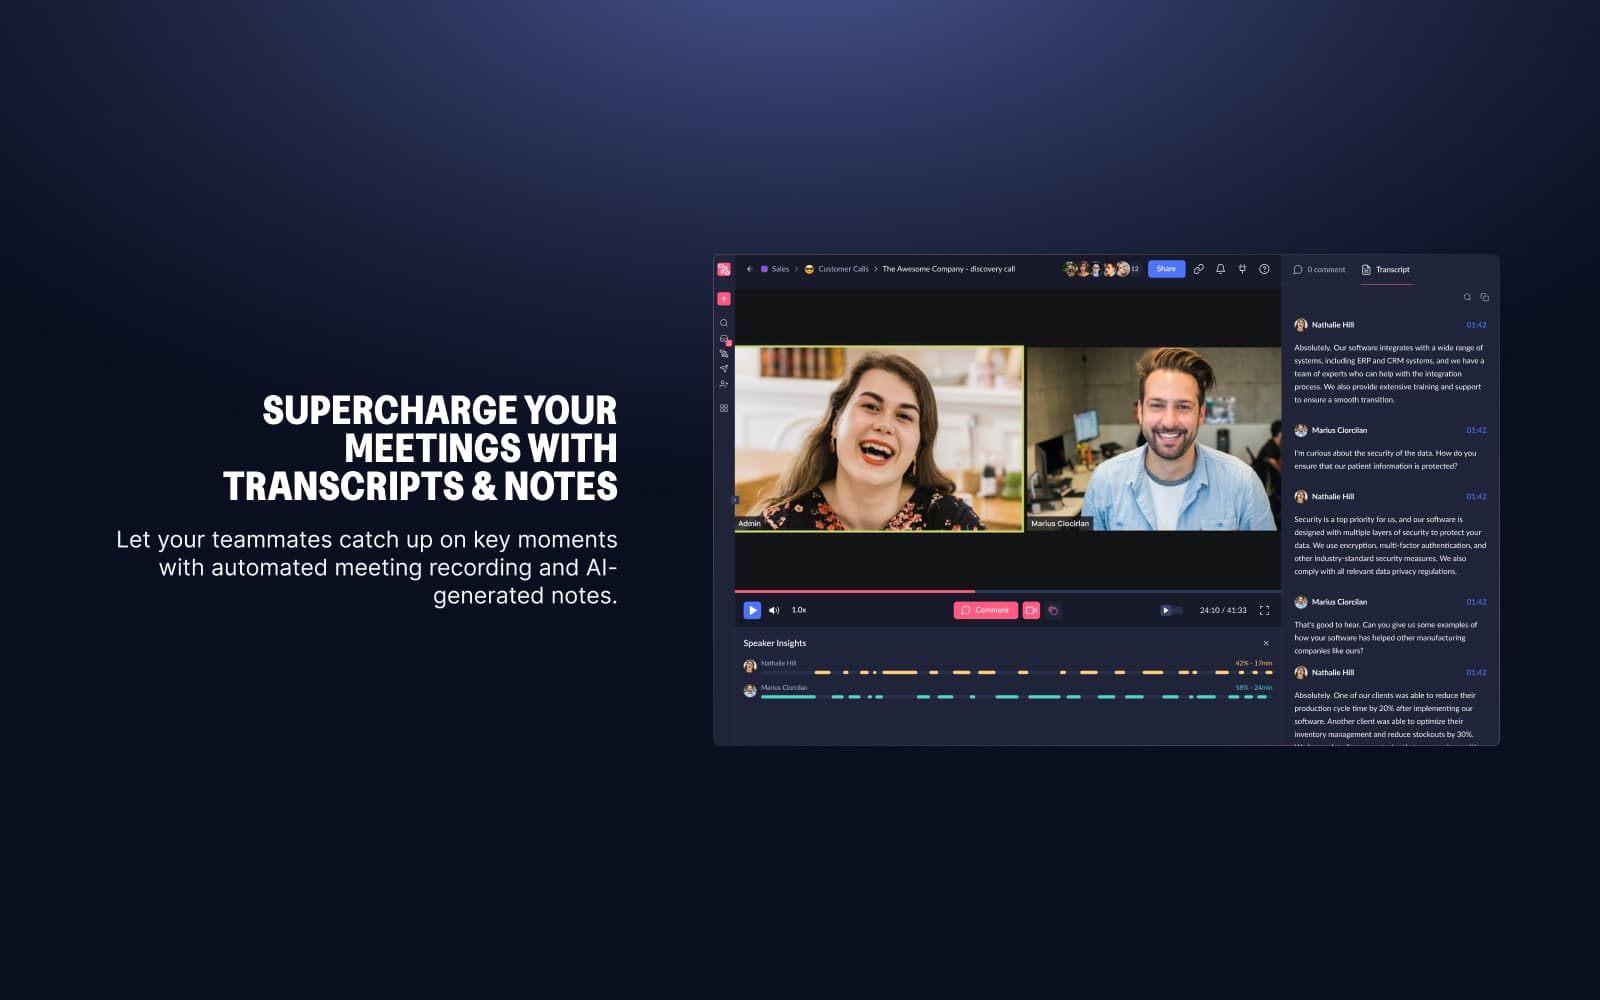Click the 42% - 17min speaker stat
This screenshot has width=1600, height=1000.
point(1253,663)
